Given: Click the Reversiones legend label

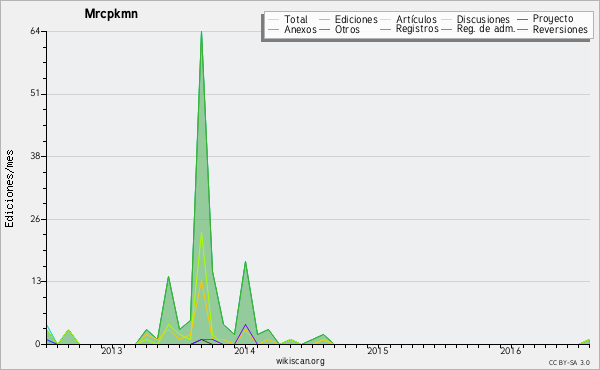Looking at the screenshot, I should [x=560, y=29].
